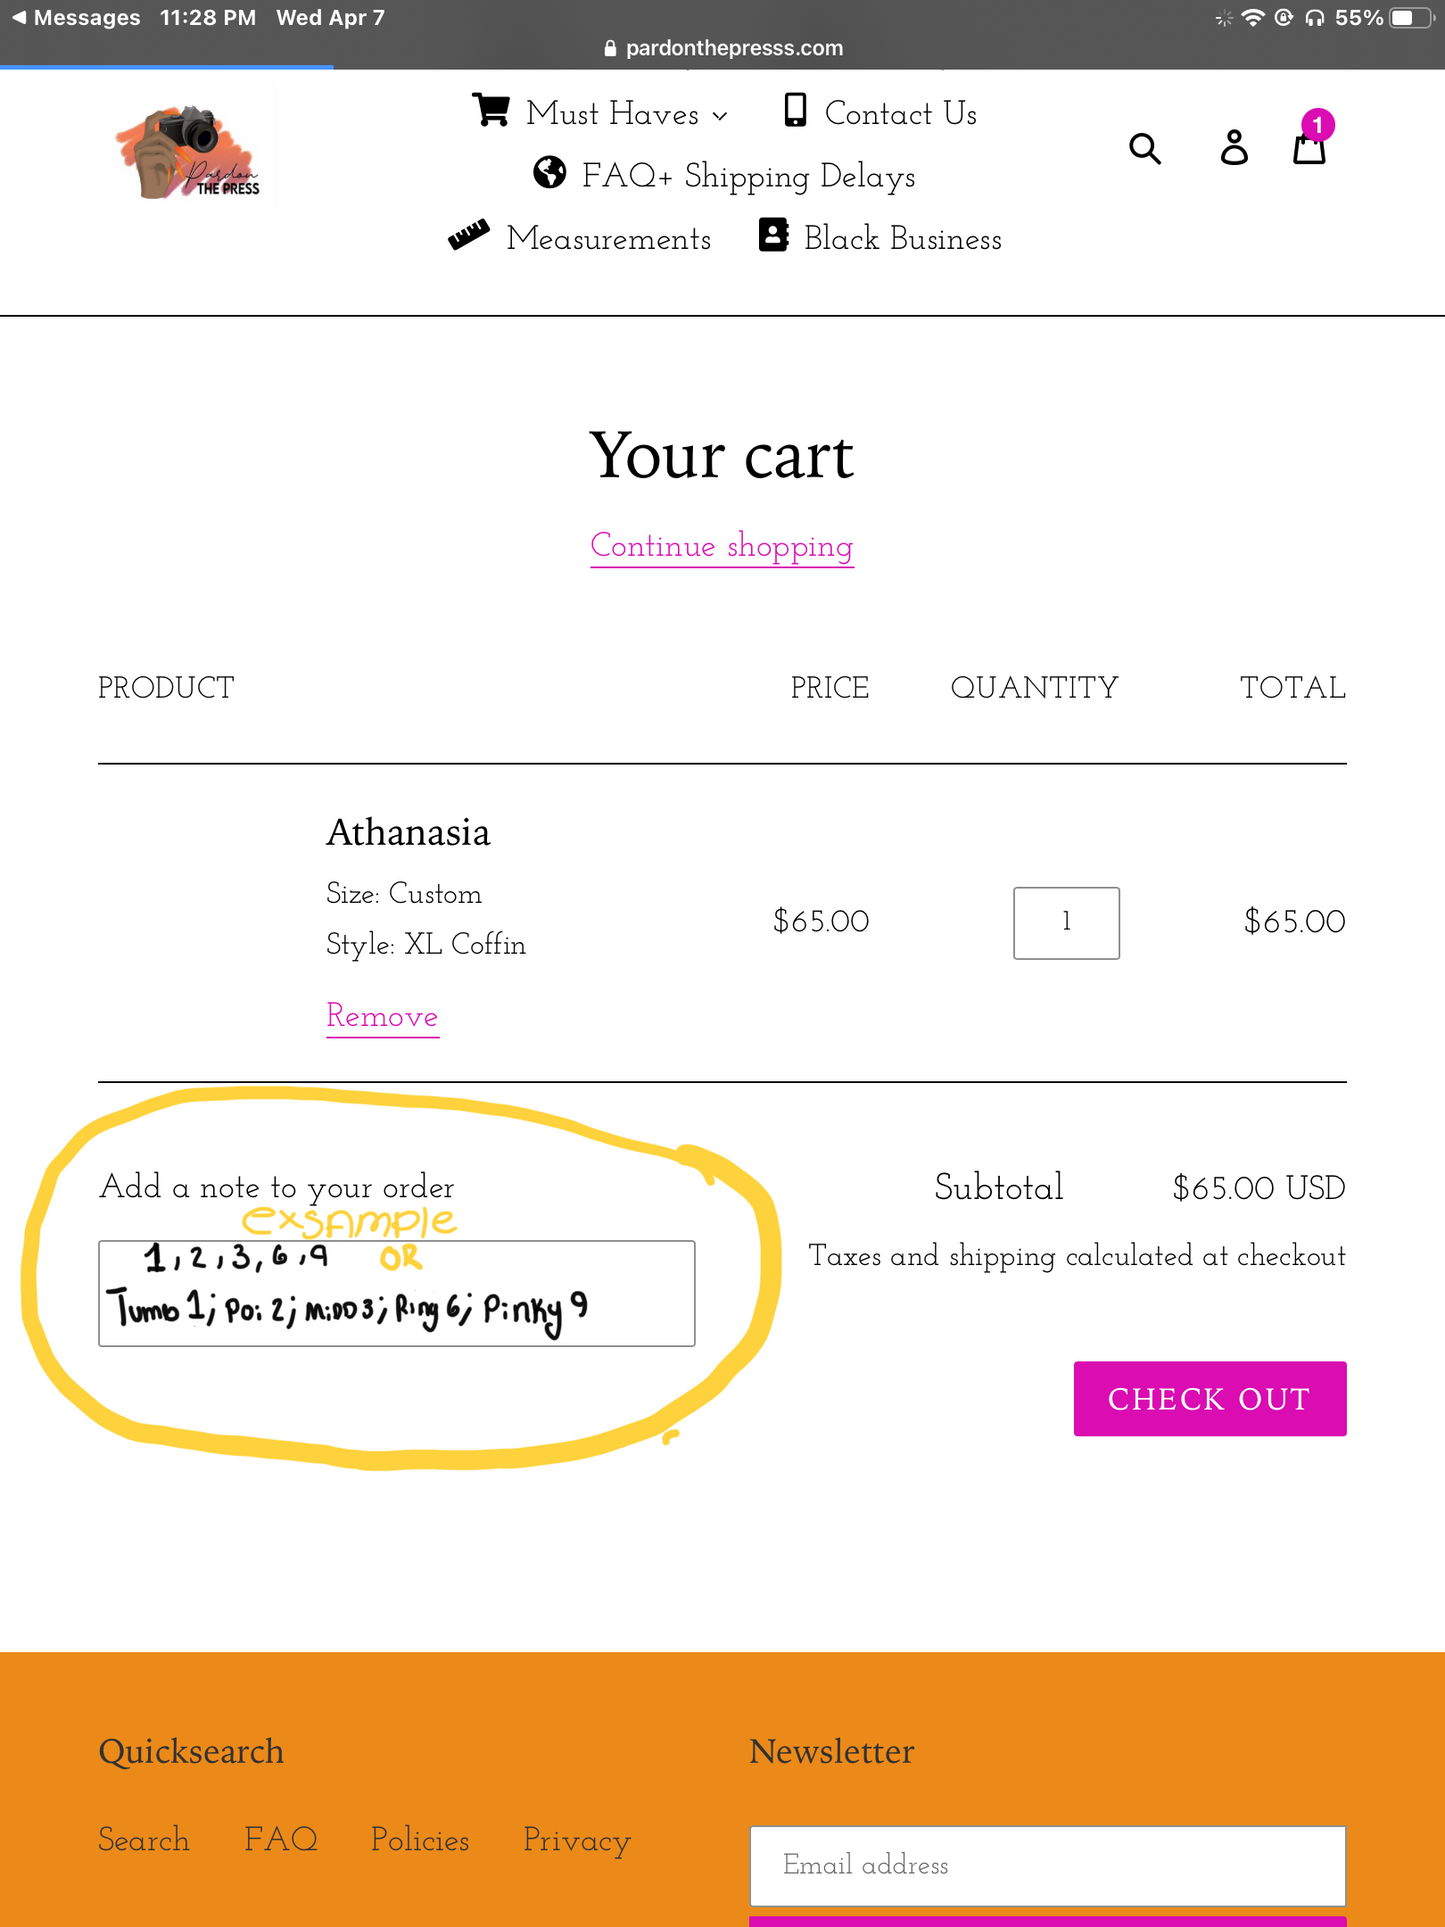
Task: Go to the Contact Us page
Action: coord(900,114)
